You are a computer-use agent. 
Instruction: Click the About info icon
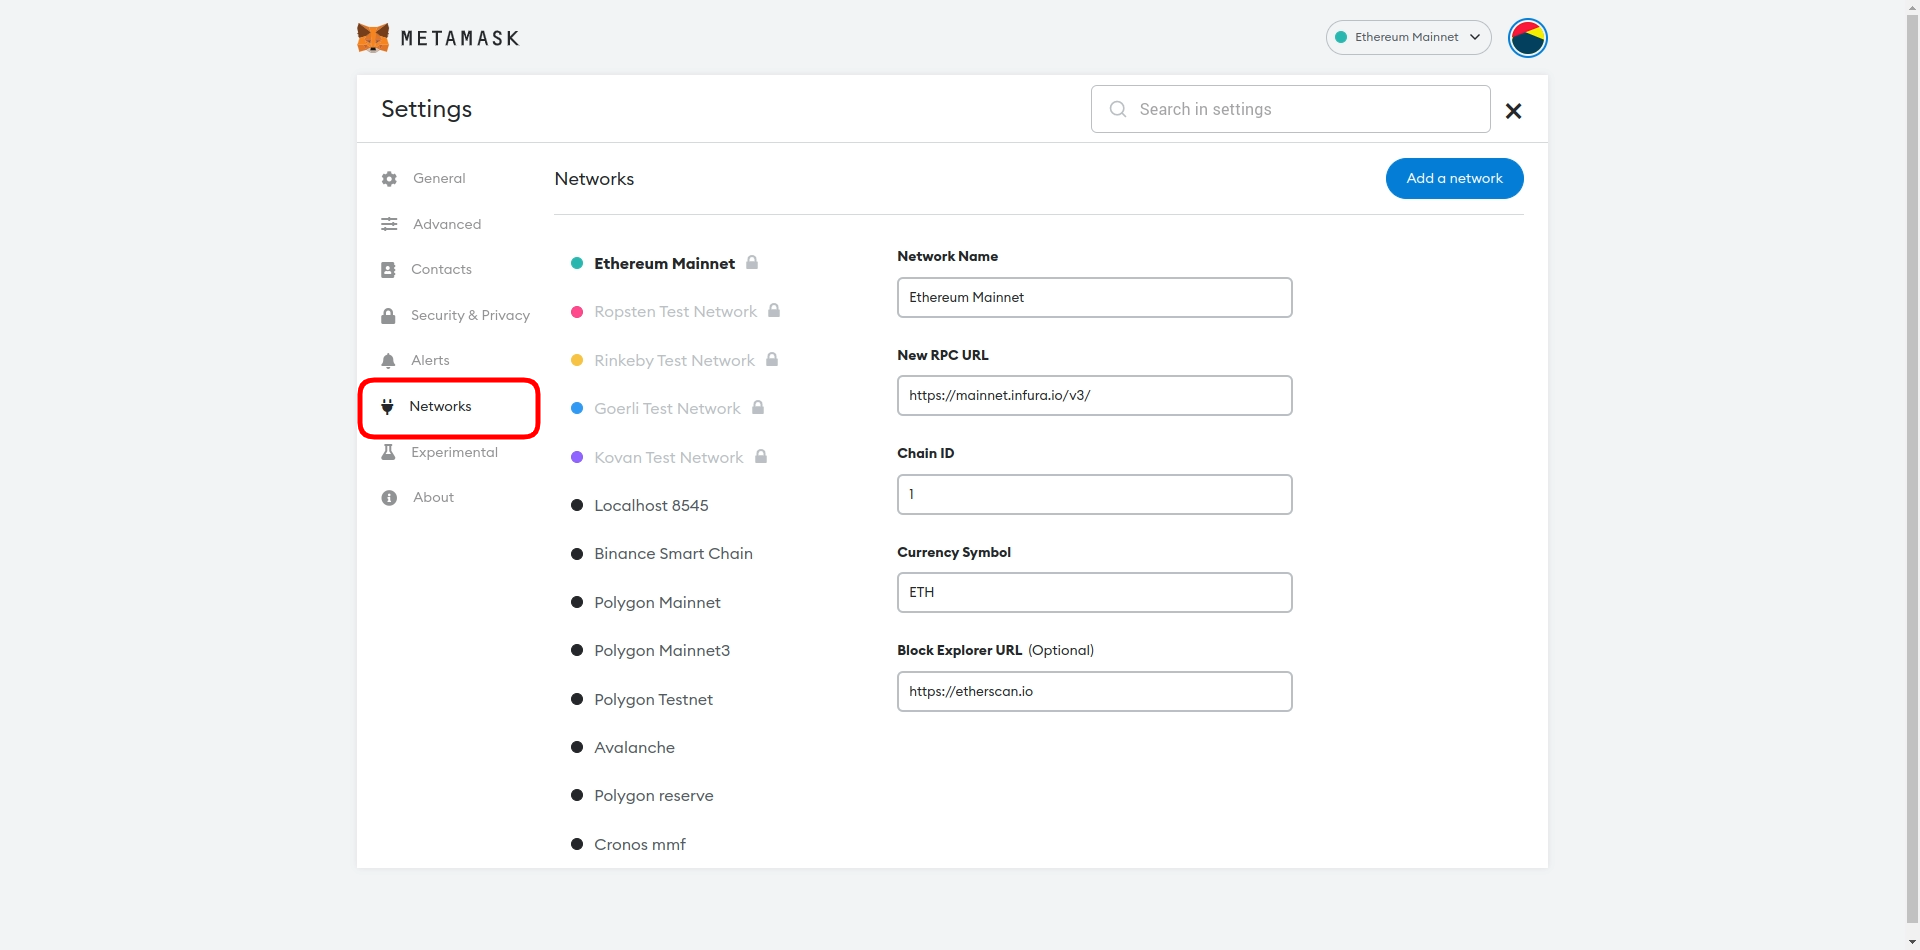389,498
